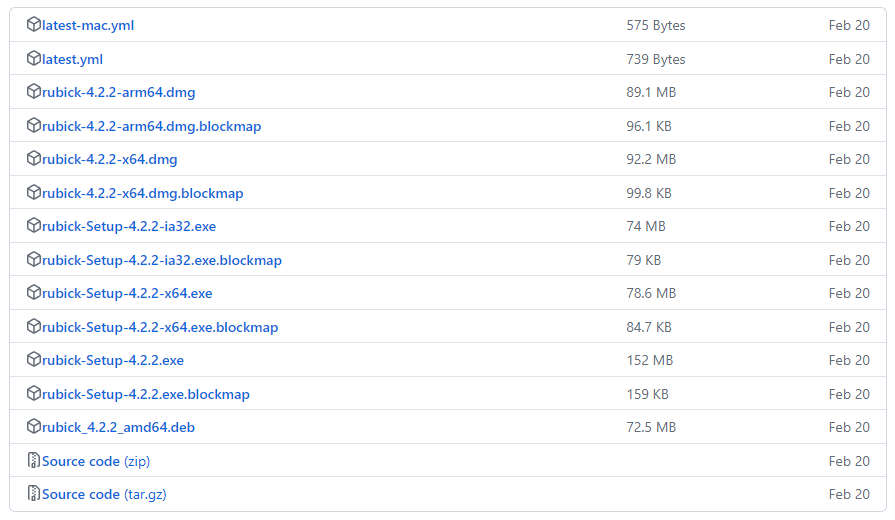This screenshot has height=520, width=895.
Task: Click package icon beside latest-mac.yml
Action: tap(34, 25)
